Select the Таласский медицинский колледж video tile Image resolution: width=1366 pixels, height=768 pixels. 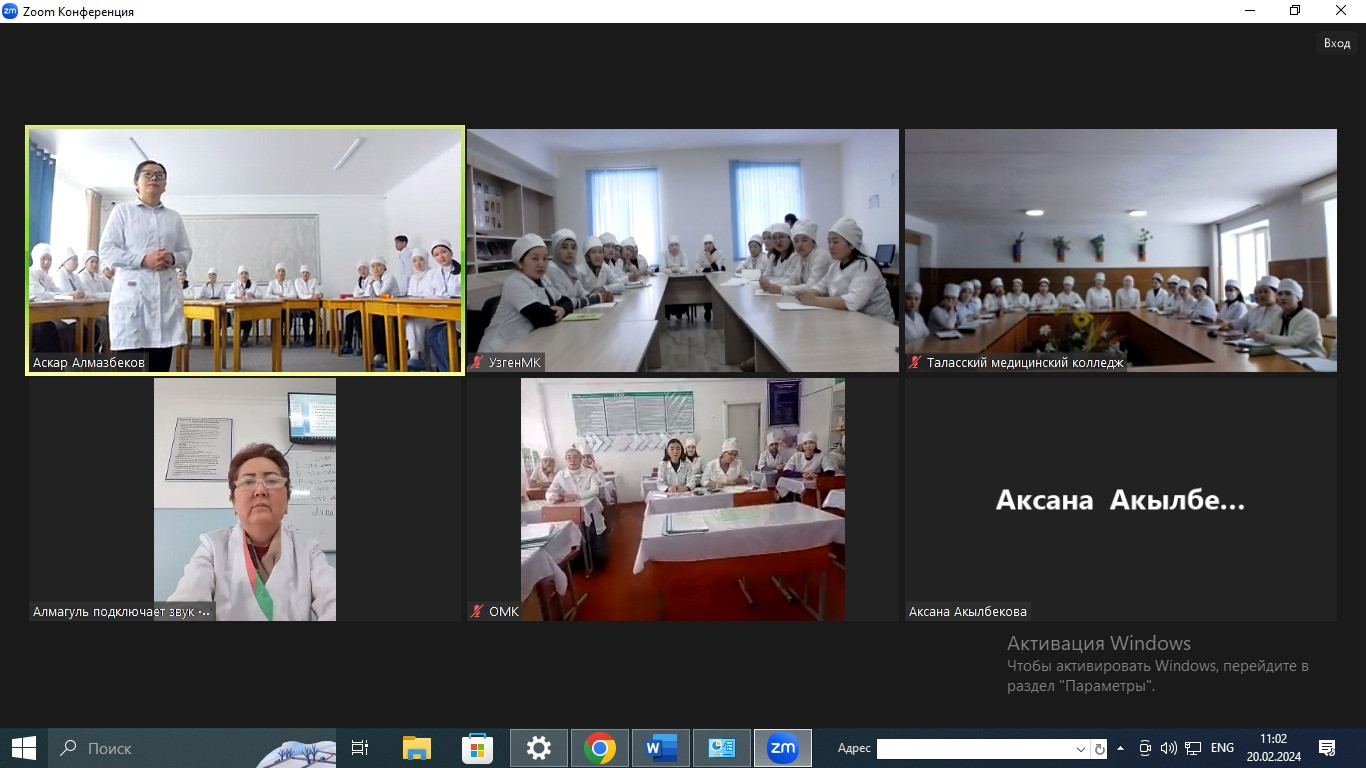coord(1120,250)
